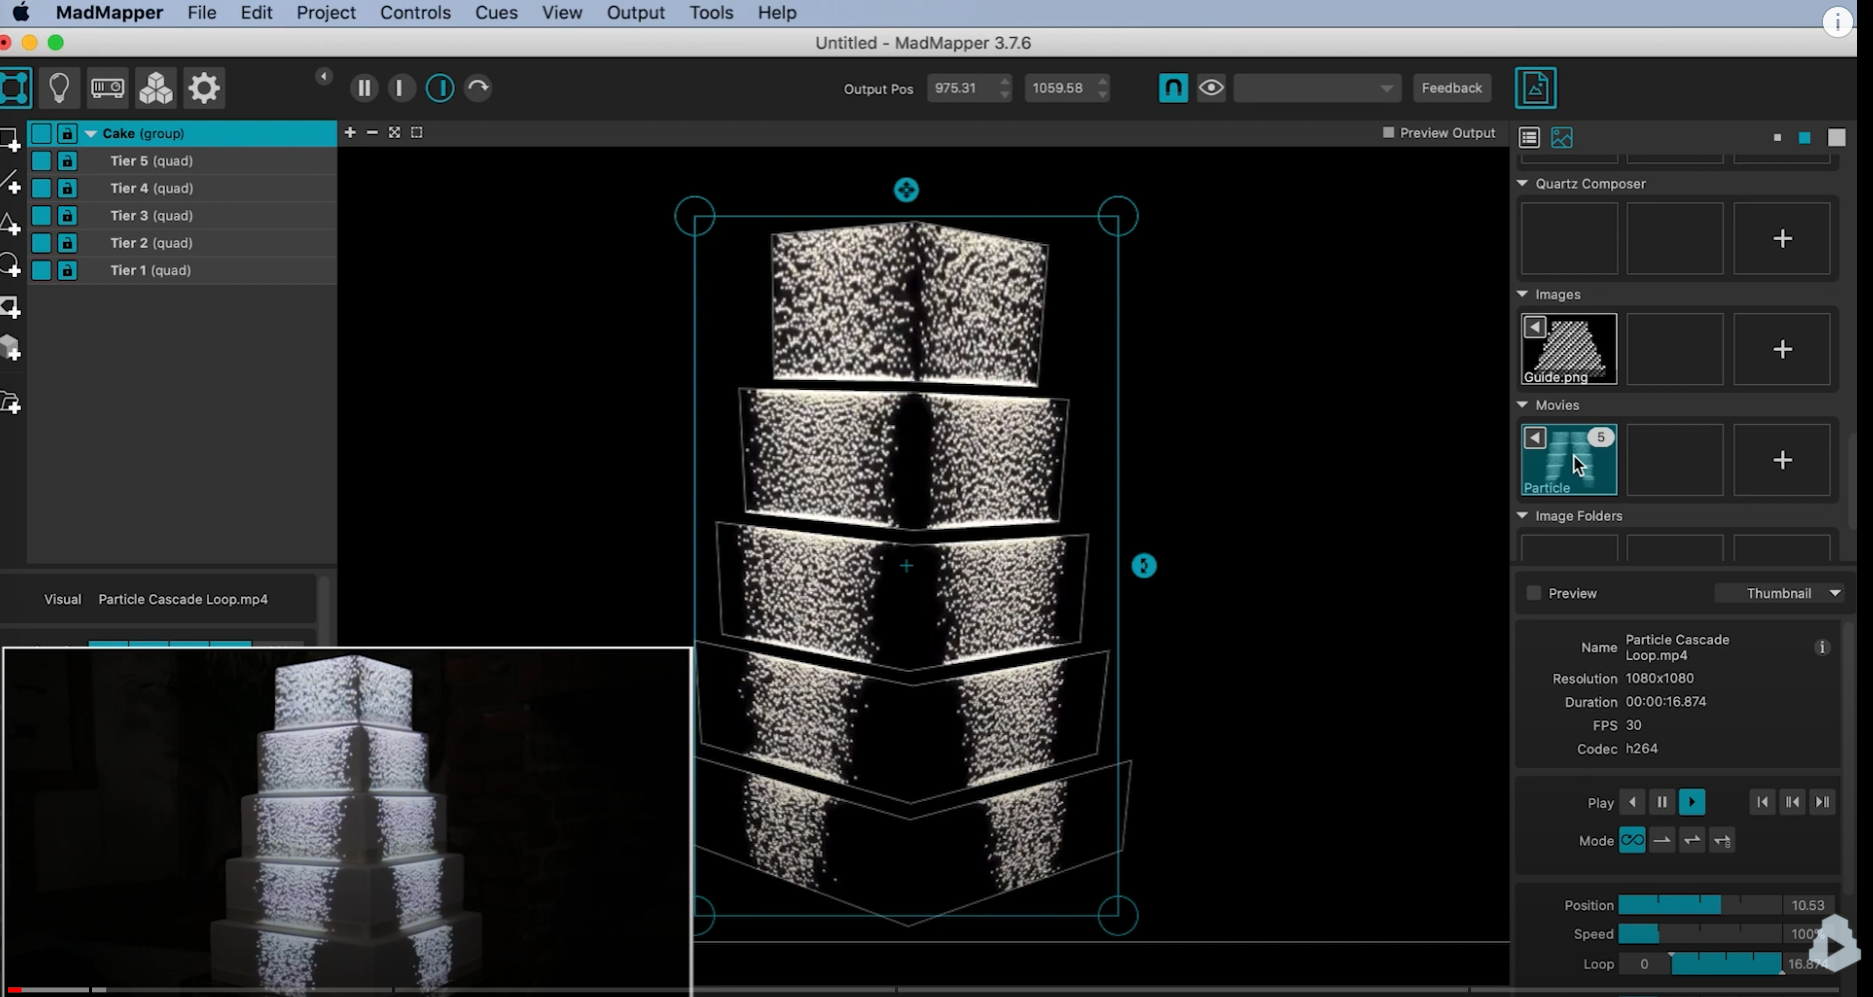Click the Speed slider bar
Image resolution: width=1873 pixels, height=997 pixels.
(1700, 934)
